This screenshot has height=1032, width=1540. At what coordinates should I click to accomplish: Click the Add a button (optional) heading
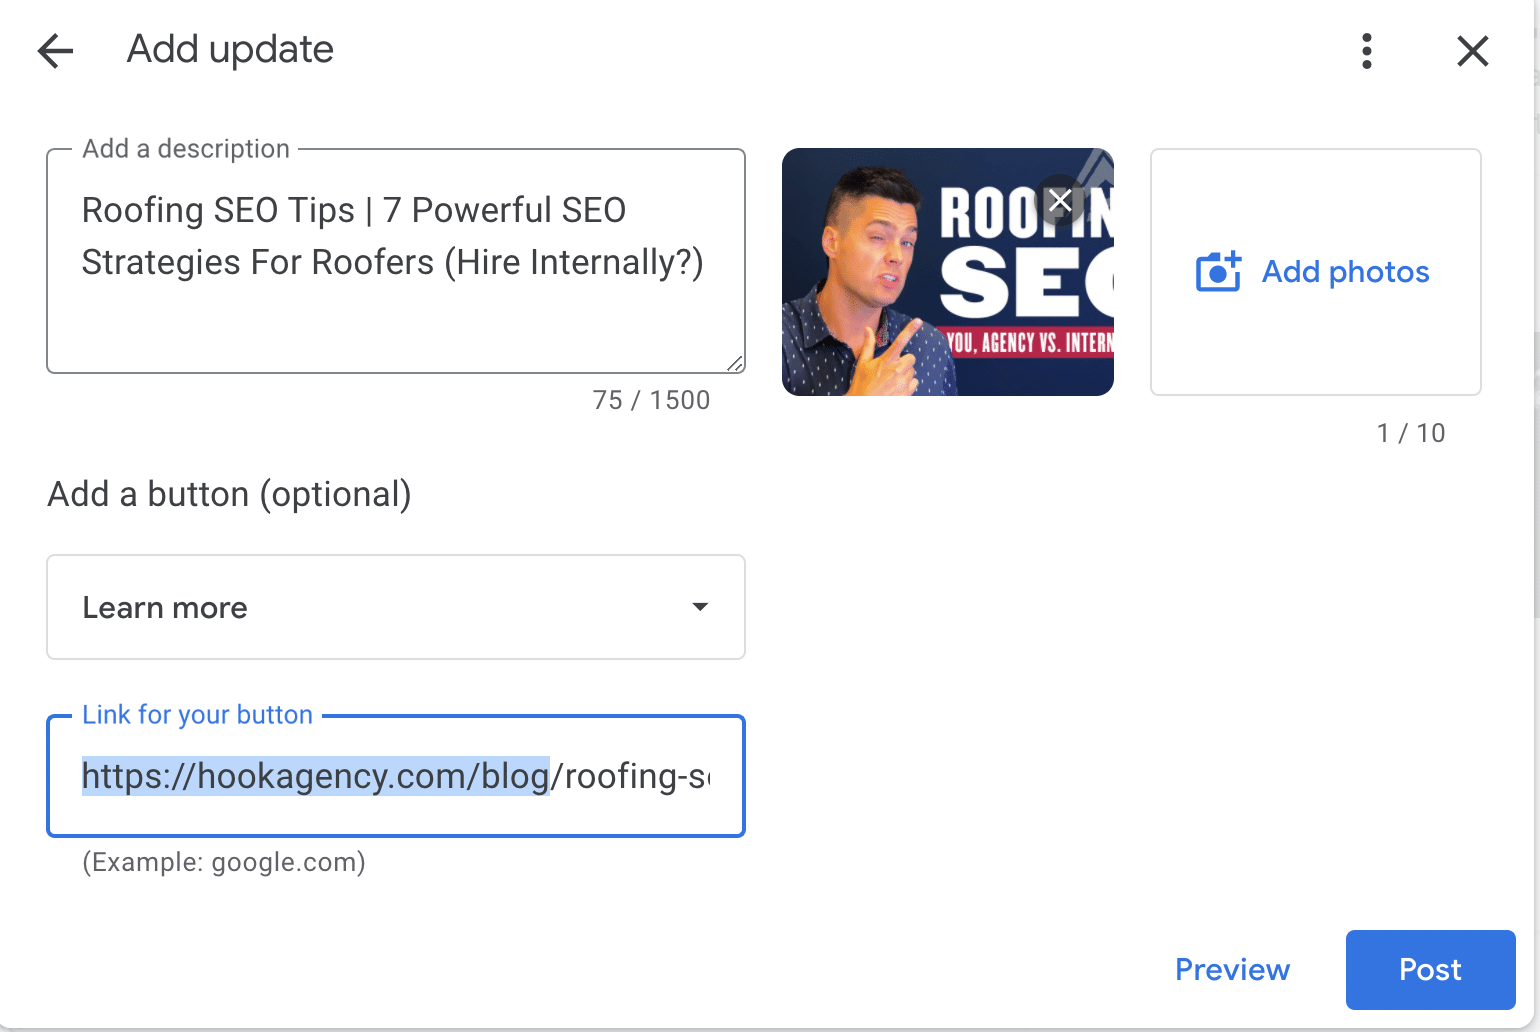229,494
